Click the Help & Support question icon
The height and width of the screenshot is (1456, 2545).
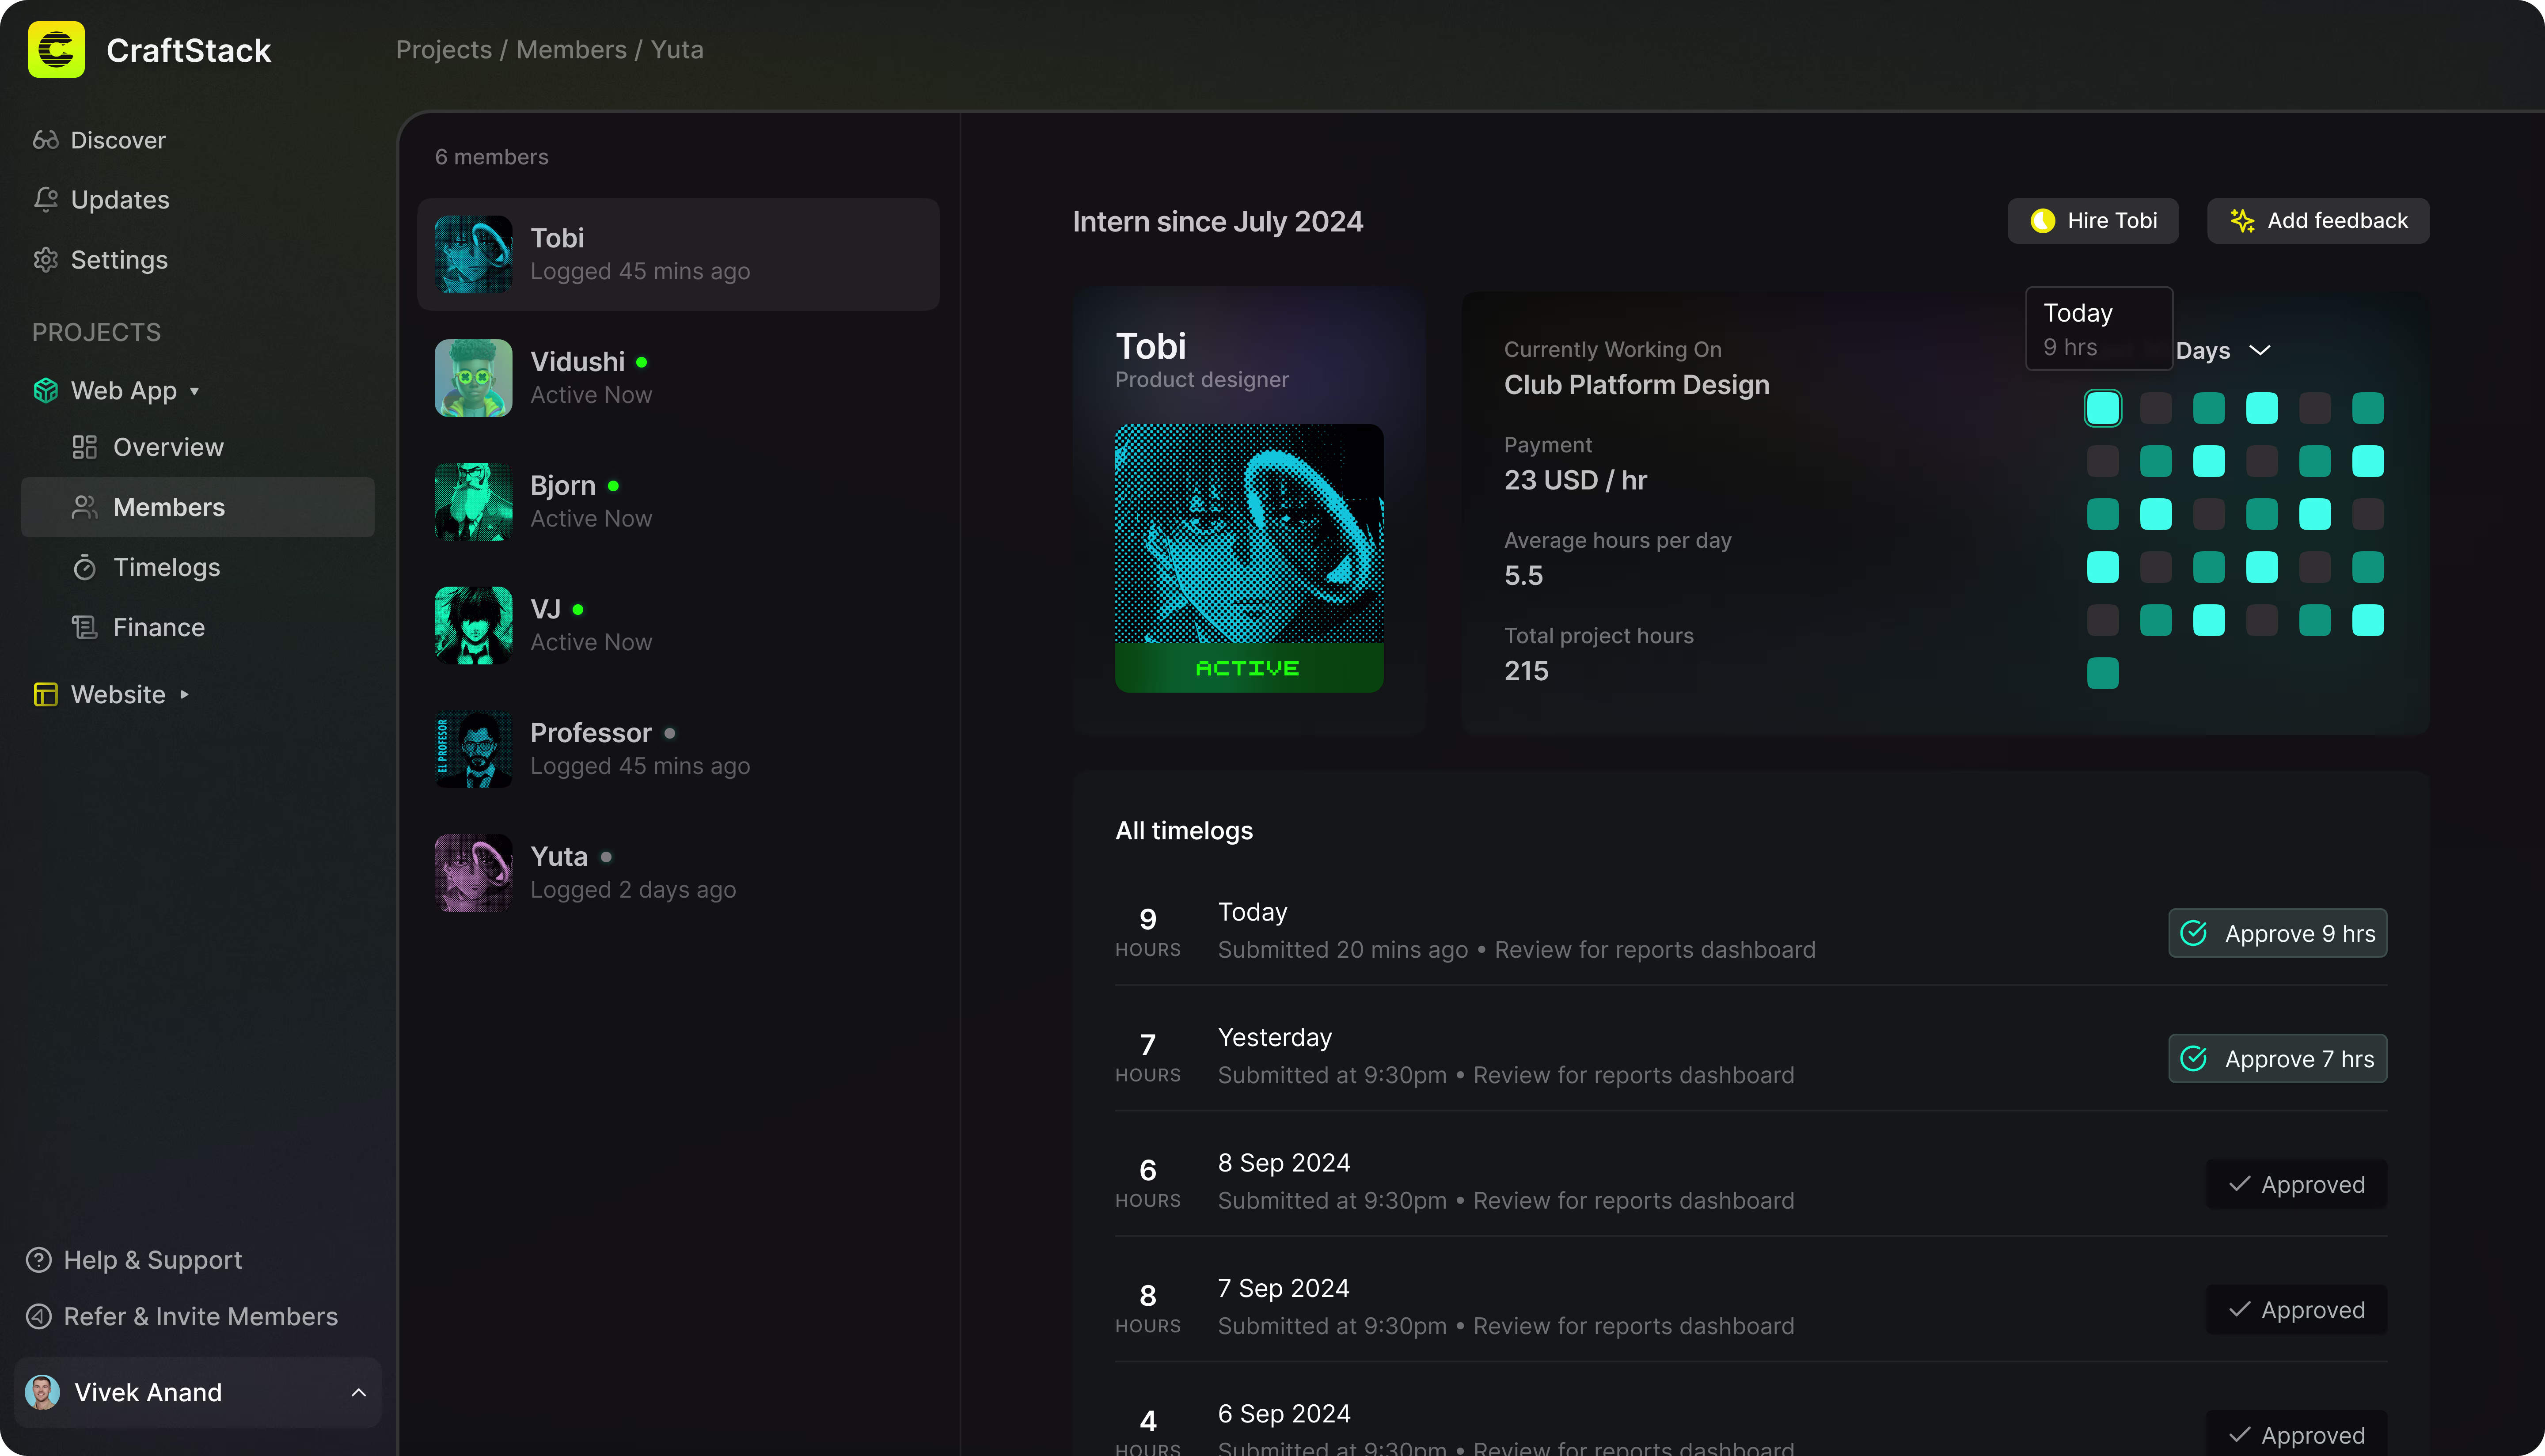point(38,1260)
